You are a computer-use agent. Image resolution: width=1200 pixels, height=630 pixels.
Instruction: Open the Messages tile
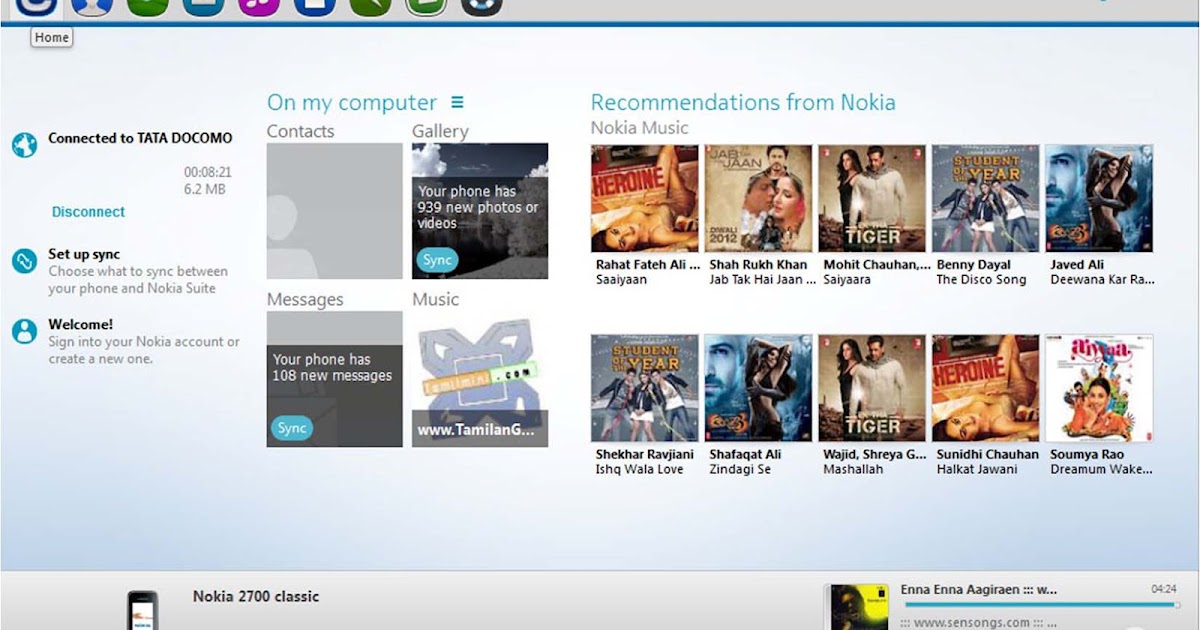(335, 379)
